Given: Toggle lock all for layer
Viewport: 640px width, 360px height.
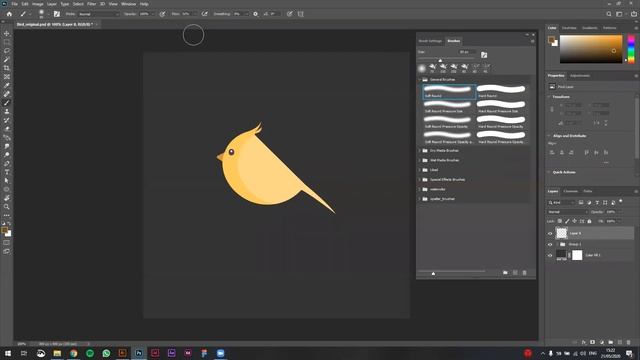Looking at the screenshot, I should point(589,221).
